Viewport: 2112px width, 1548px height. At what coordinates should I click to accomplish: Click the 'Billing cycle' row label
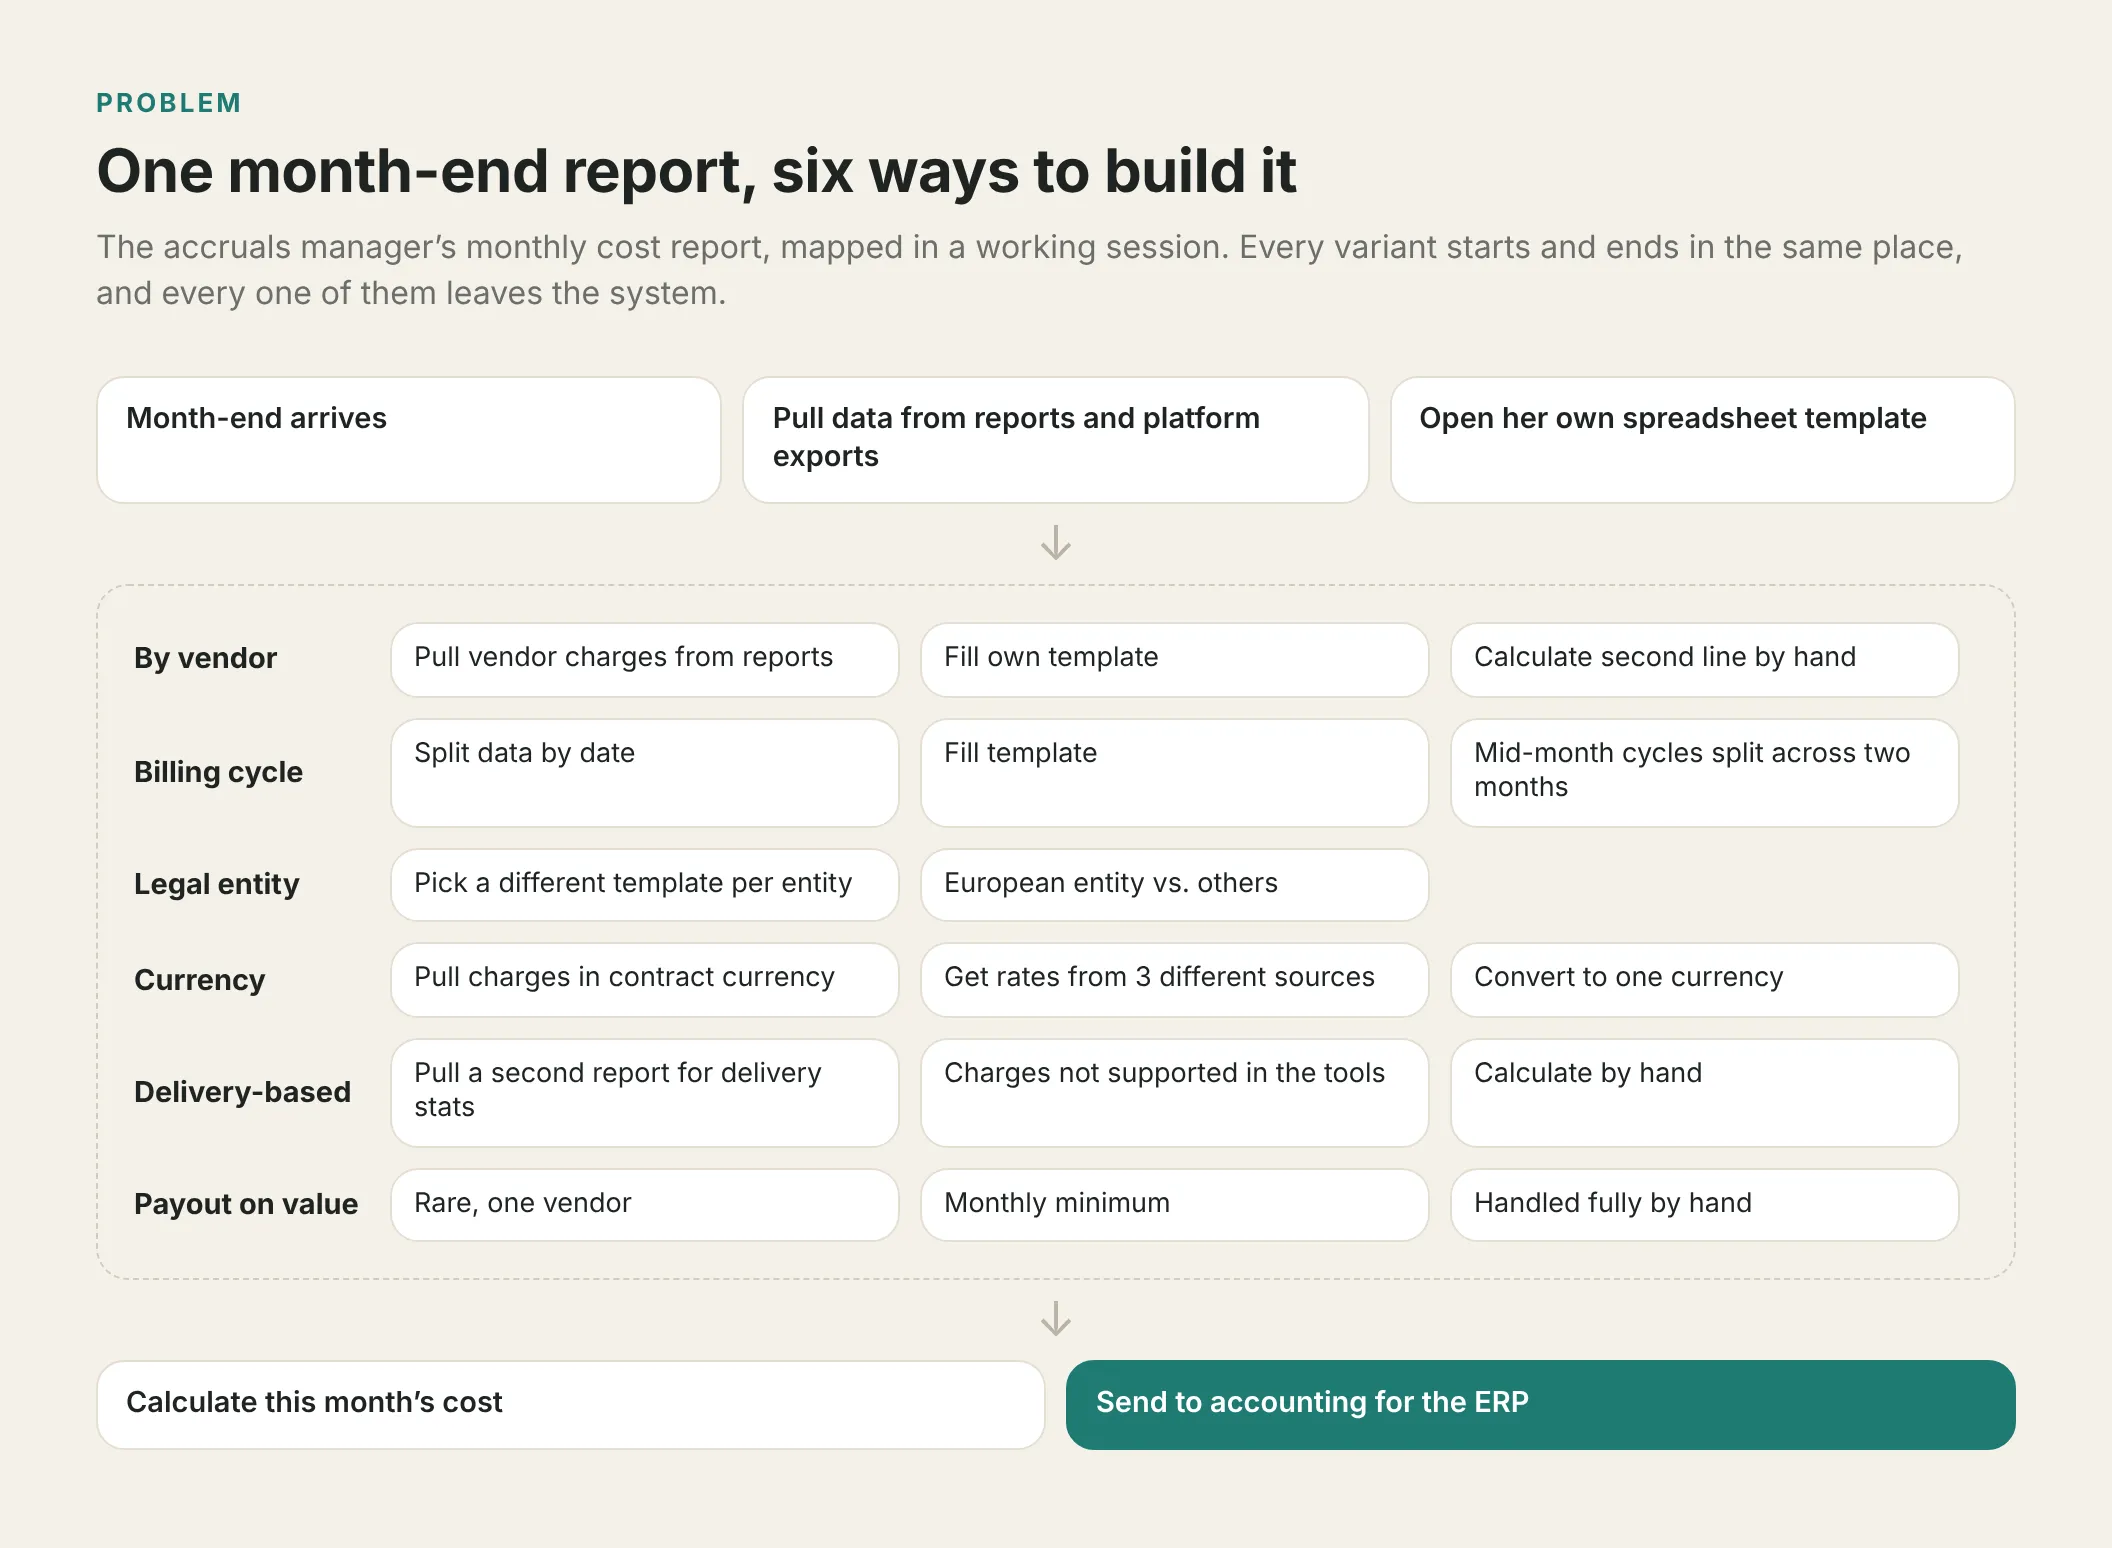click(x=218, y=772)
